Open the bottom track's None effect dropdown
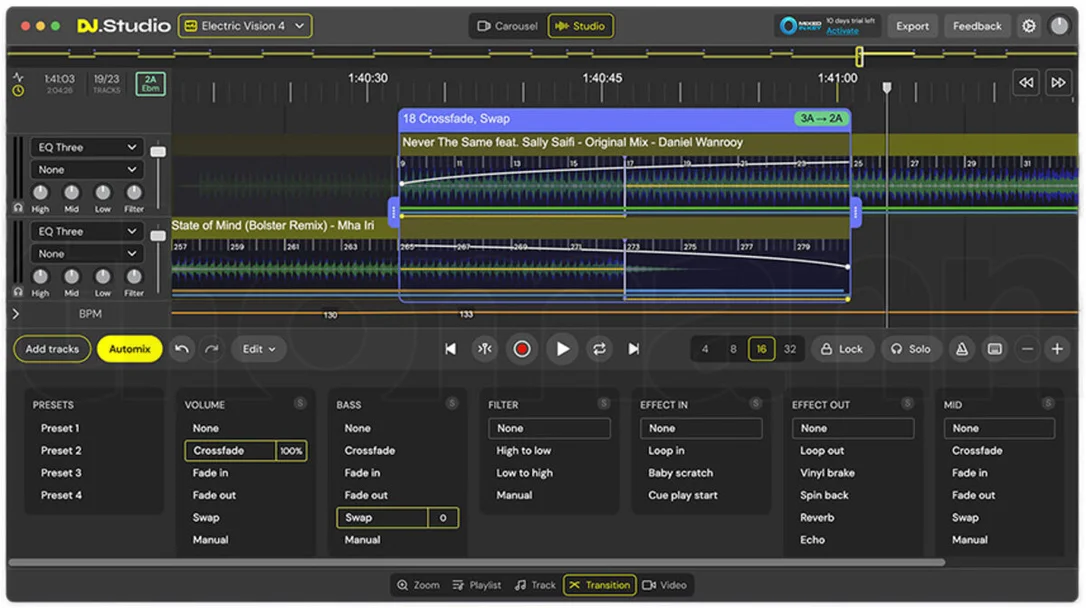This screenshot has height=608, width=1086. pyautogui.click(x=87, y=254)
